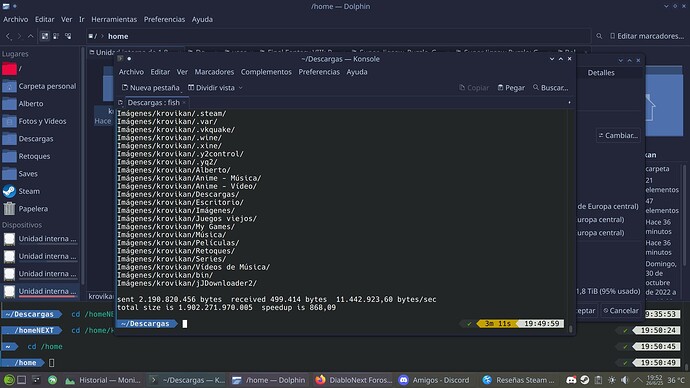Open Saves place in sidebar

coord(40,174)
